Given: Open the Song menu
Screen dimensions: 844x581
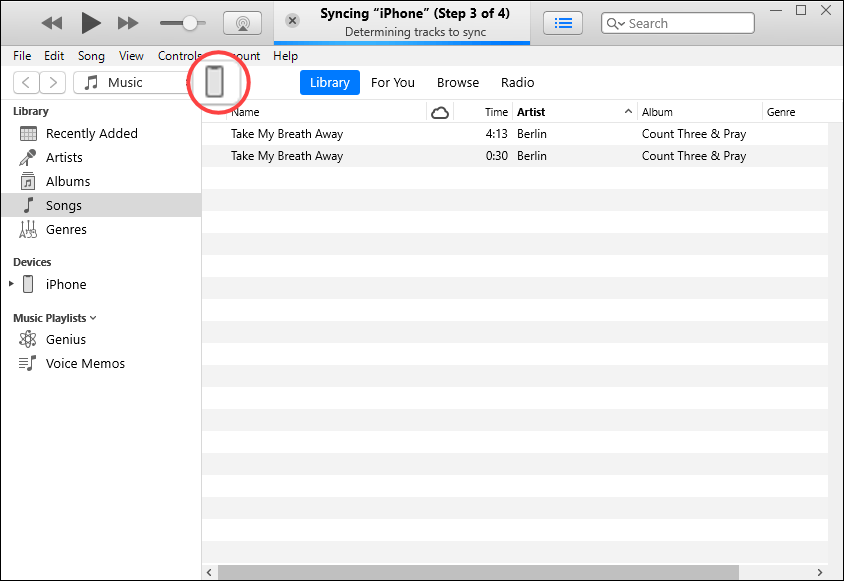Looking at the screenshot, I should pos(91,56).
